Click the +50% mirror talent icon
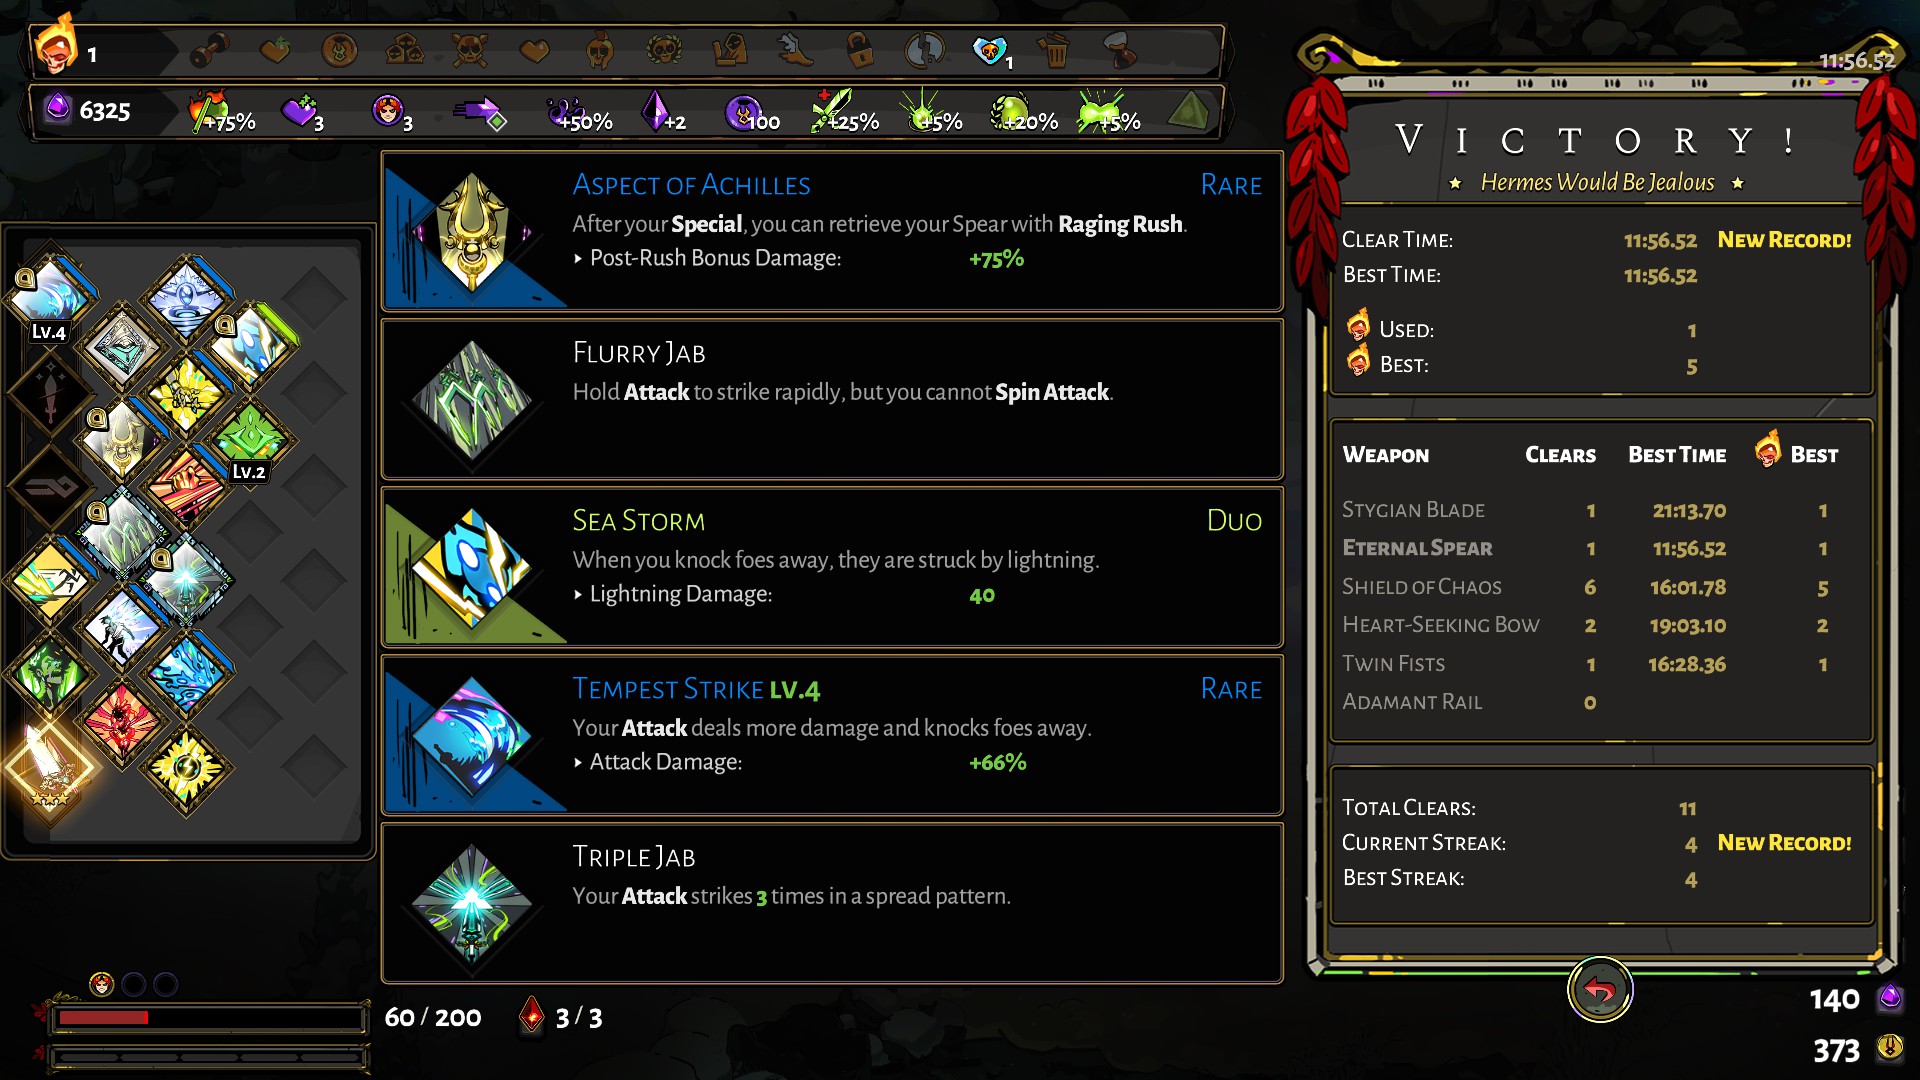 [568, 112]
